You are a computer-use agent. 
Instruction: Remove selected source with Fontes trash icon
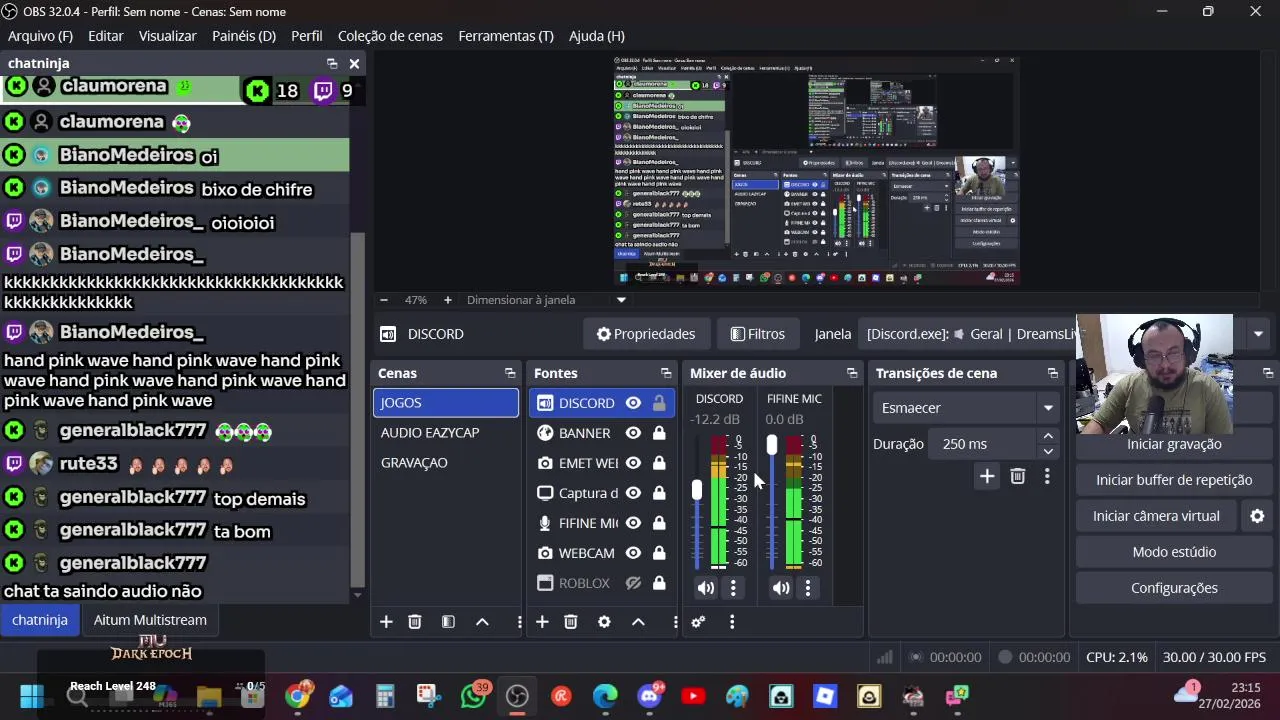point(571,622)
